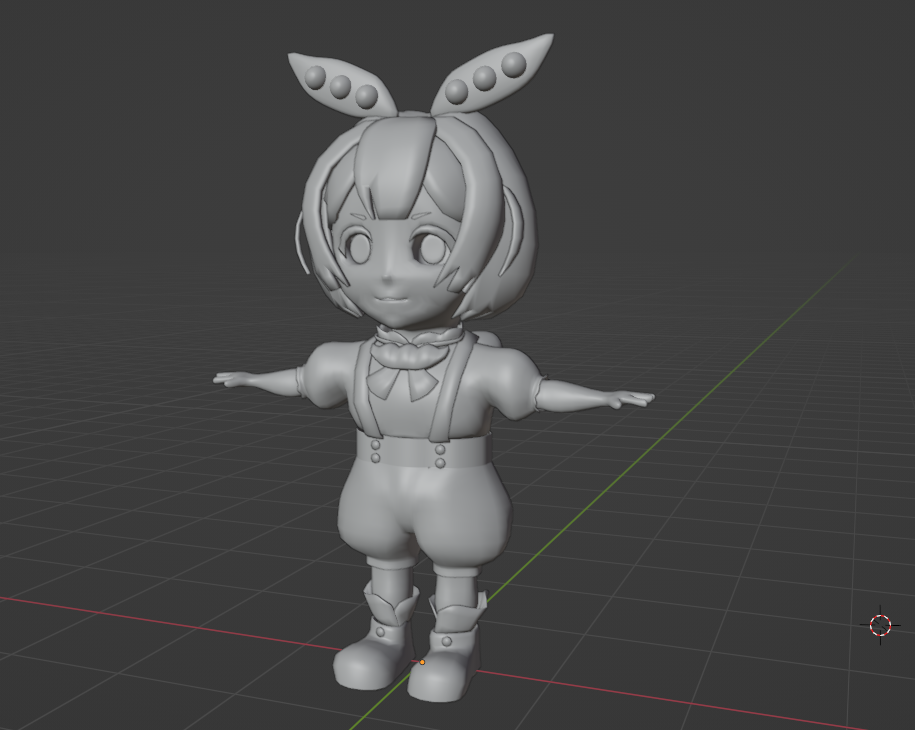The image size is (915, 730).
Task: Click the outstretched hand on the left side of the view
Action: coord(232,379)
